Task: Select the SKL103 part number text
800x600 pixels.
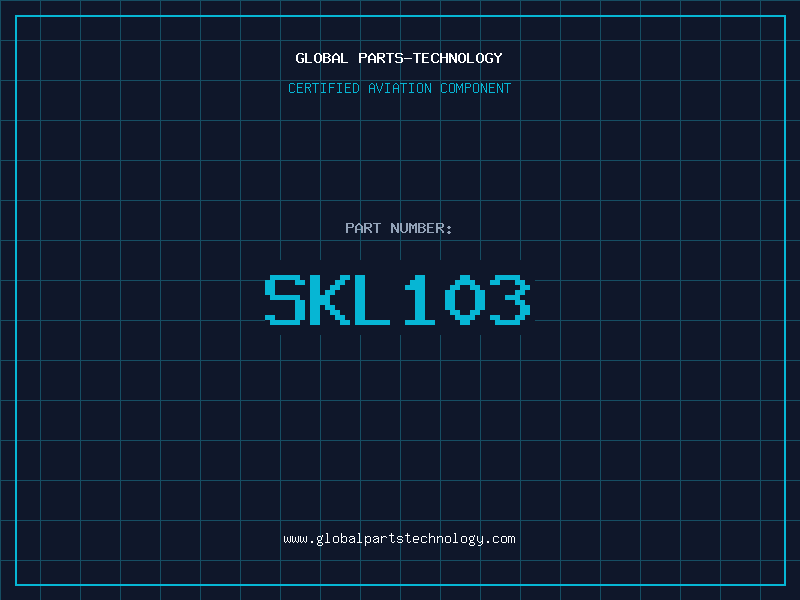Action: (398, 299)
